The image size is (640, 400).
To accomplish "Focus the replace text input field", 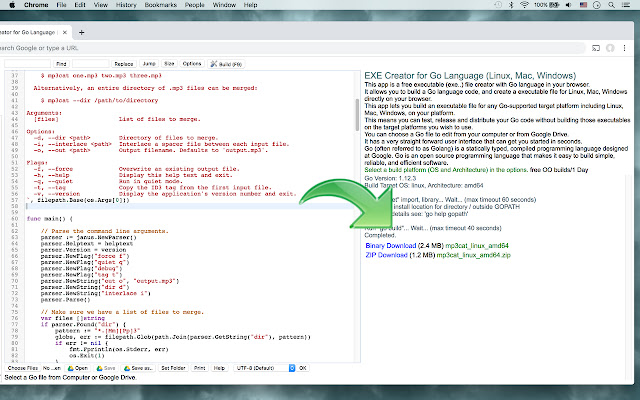I will click(x=91, y=64).
